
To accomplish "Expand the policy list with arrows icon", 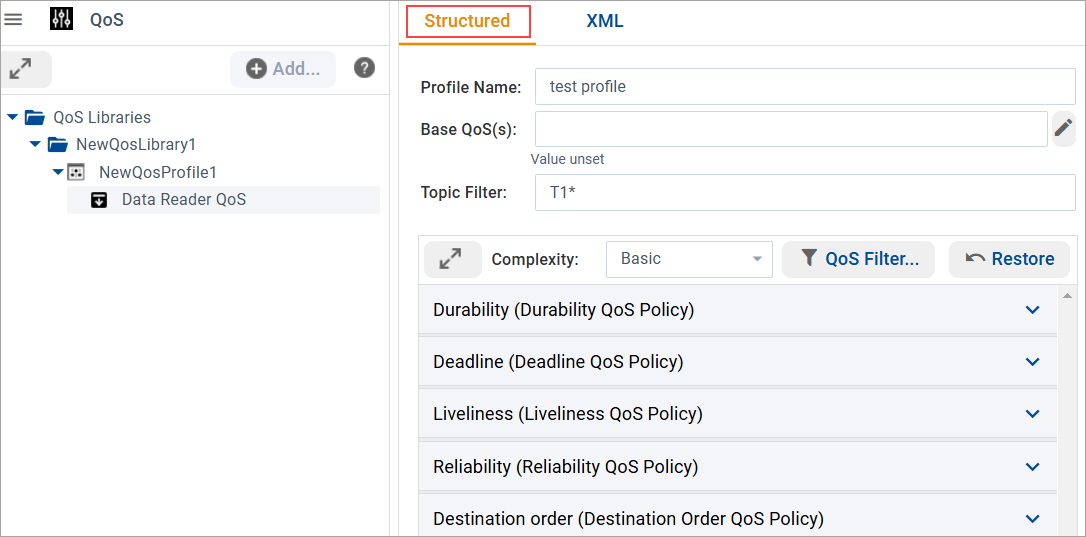I will (x=452, y=259).
